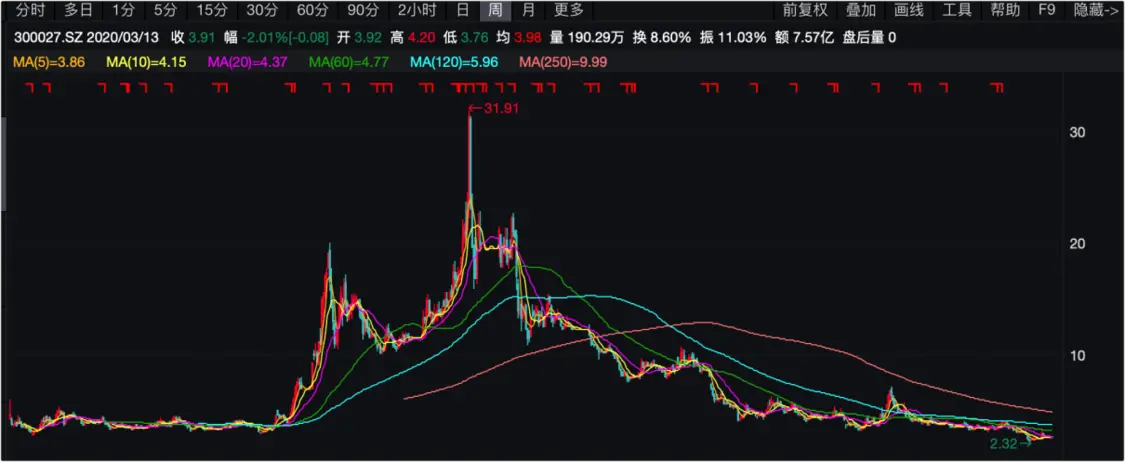
Task: Click the MA(250)=9.99 indicator label
Action: 563,62
